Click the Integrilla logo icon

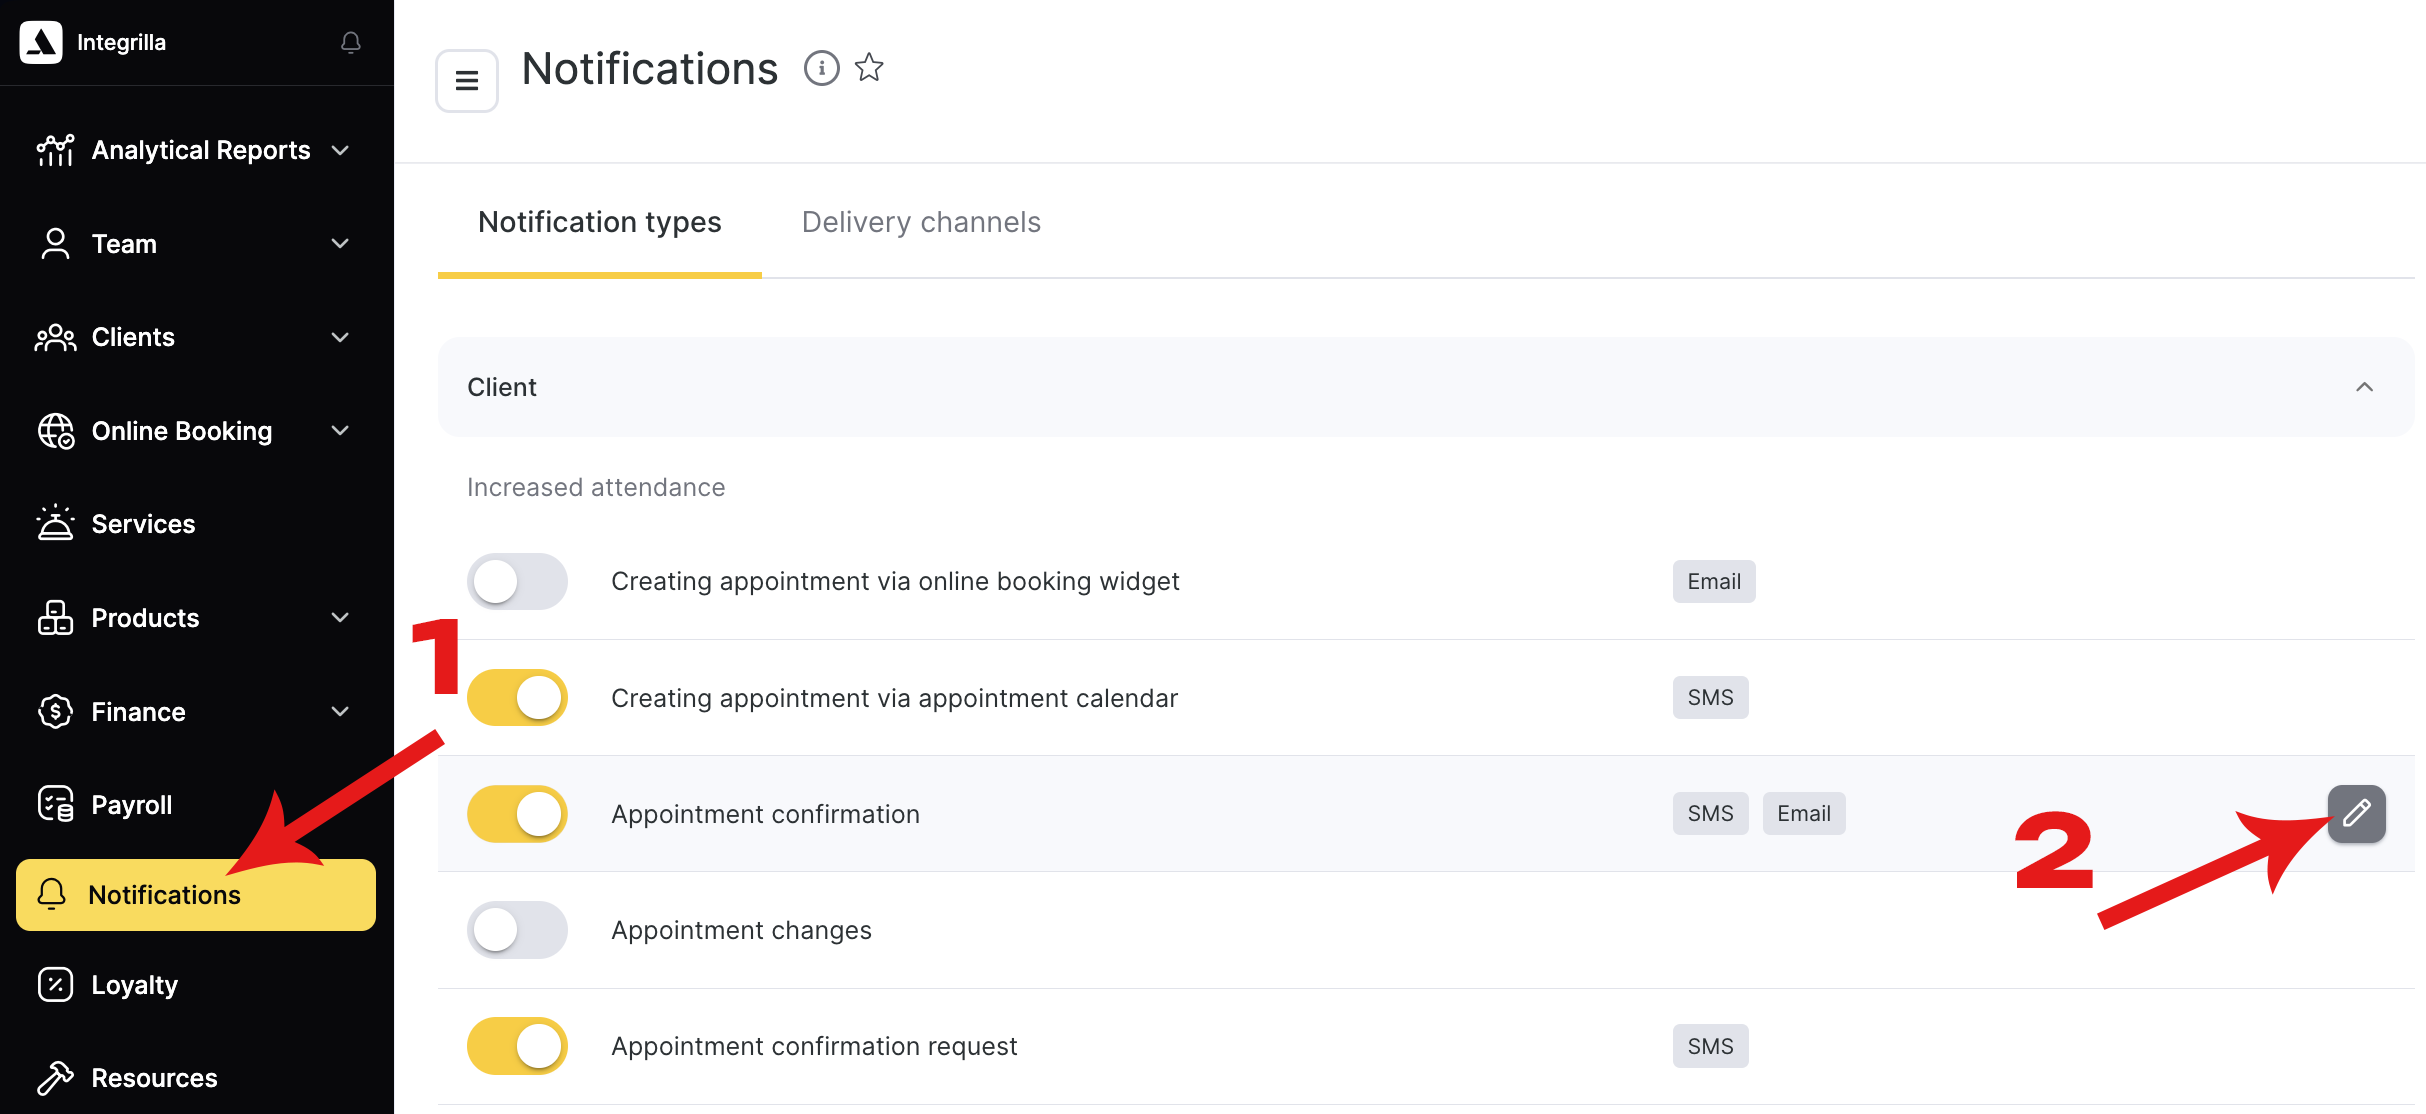pyautogui.click(x=41, y=42)
